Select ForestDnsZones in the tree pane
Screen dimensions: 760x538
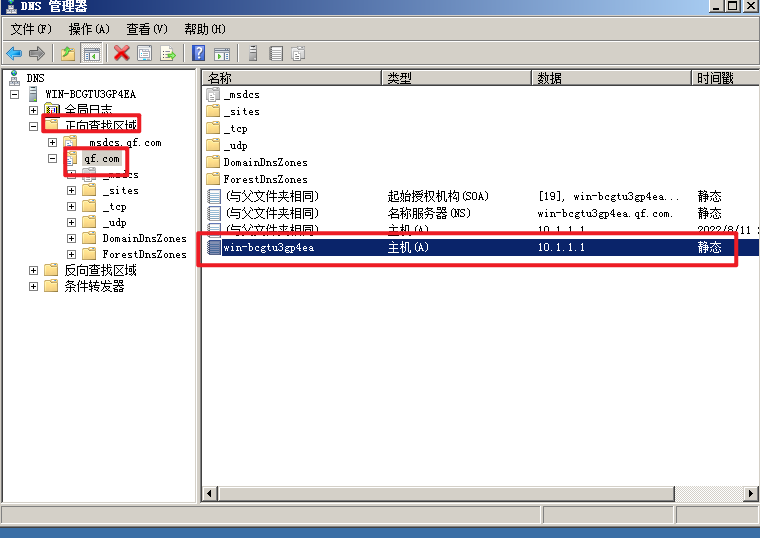[144, 254]
